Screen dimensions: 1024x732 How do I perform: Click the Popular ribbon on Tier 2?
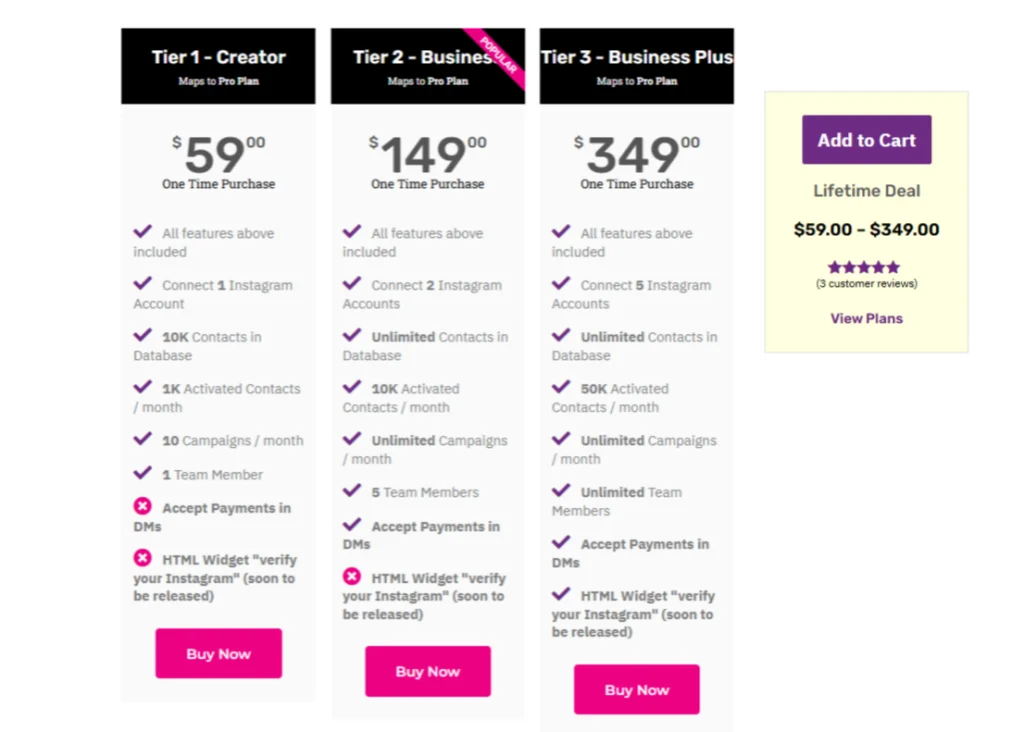pos(499,55)
